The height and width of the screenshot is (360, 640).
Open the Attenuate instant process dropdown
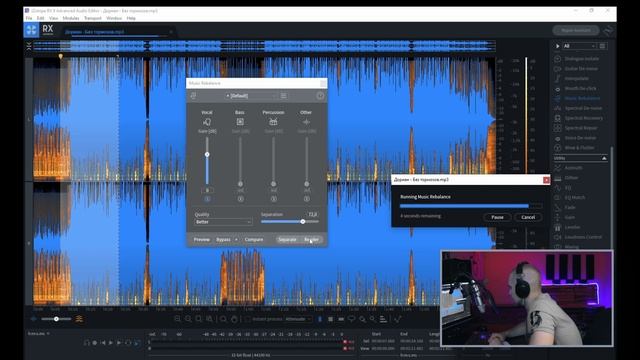298,319
